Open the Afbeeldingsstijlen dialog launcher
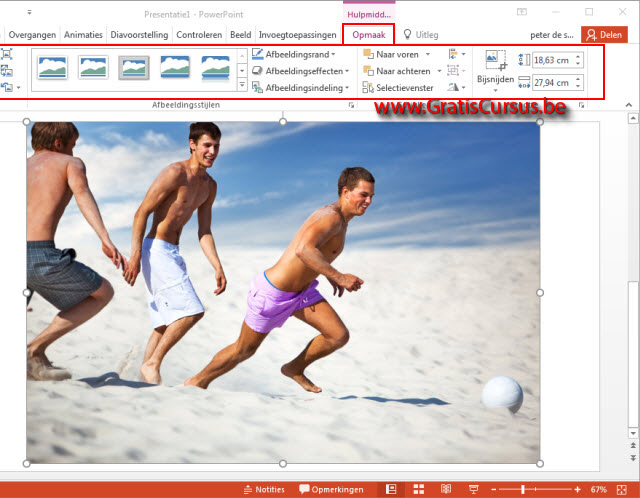The width and height of the screenshot is (640, 498). click(x=351, y=105)
